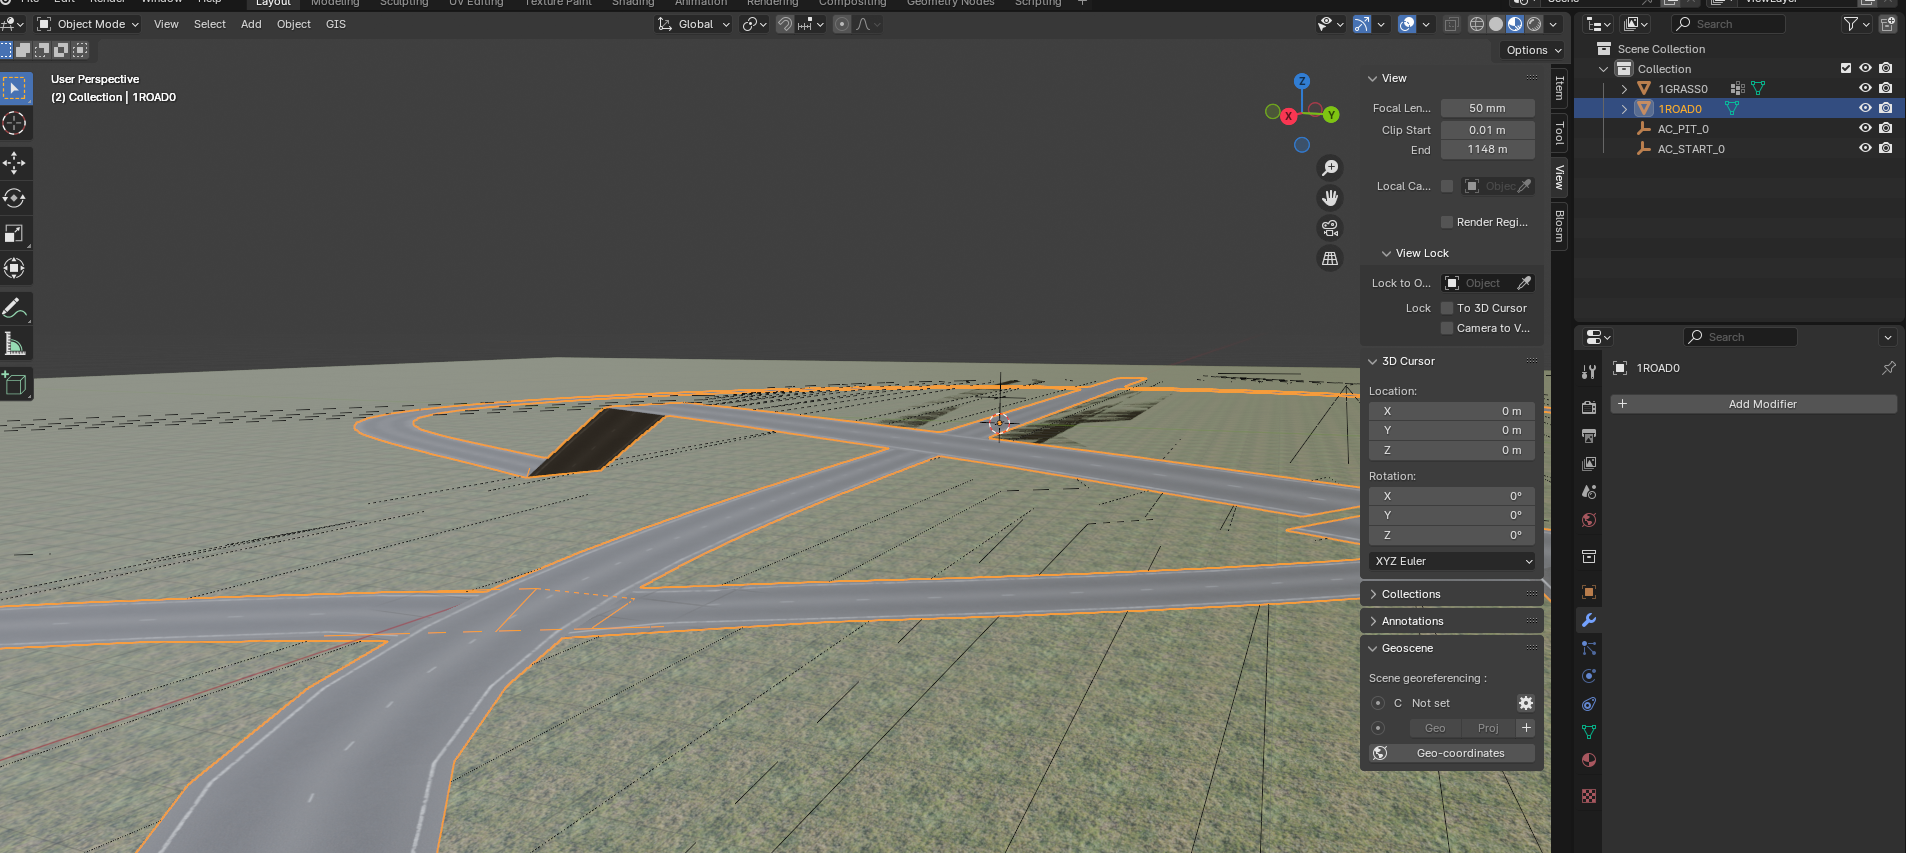The height and width of the screenshot is (853, 1906).
Task: Open the Global transform orientation dropdown
Action: click(694, 24)
